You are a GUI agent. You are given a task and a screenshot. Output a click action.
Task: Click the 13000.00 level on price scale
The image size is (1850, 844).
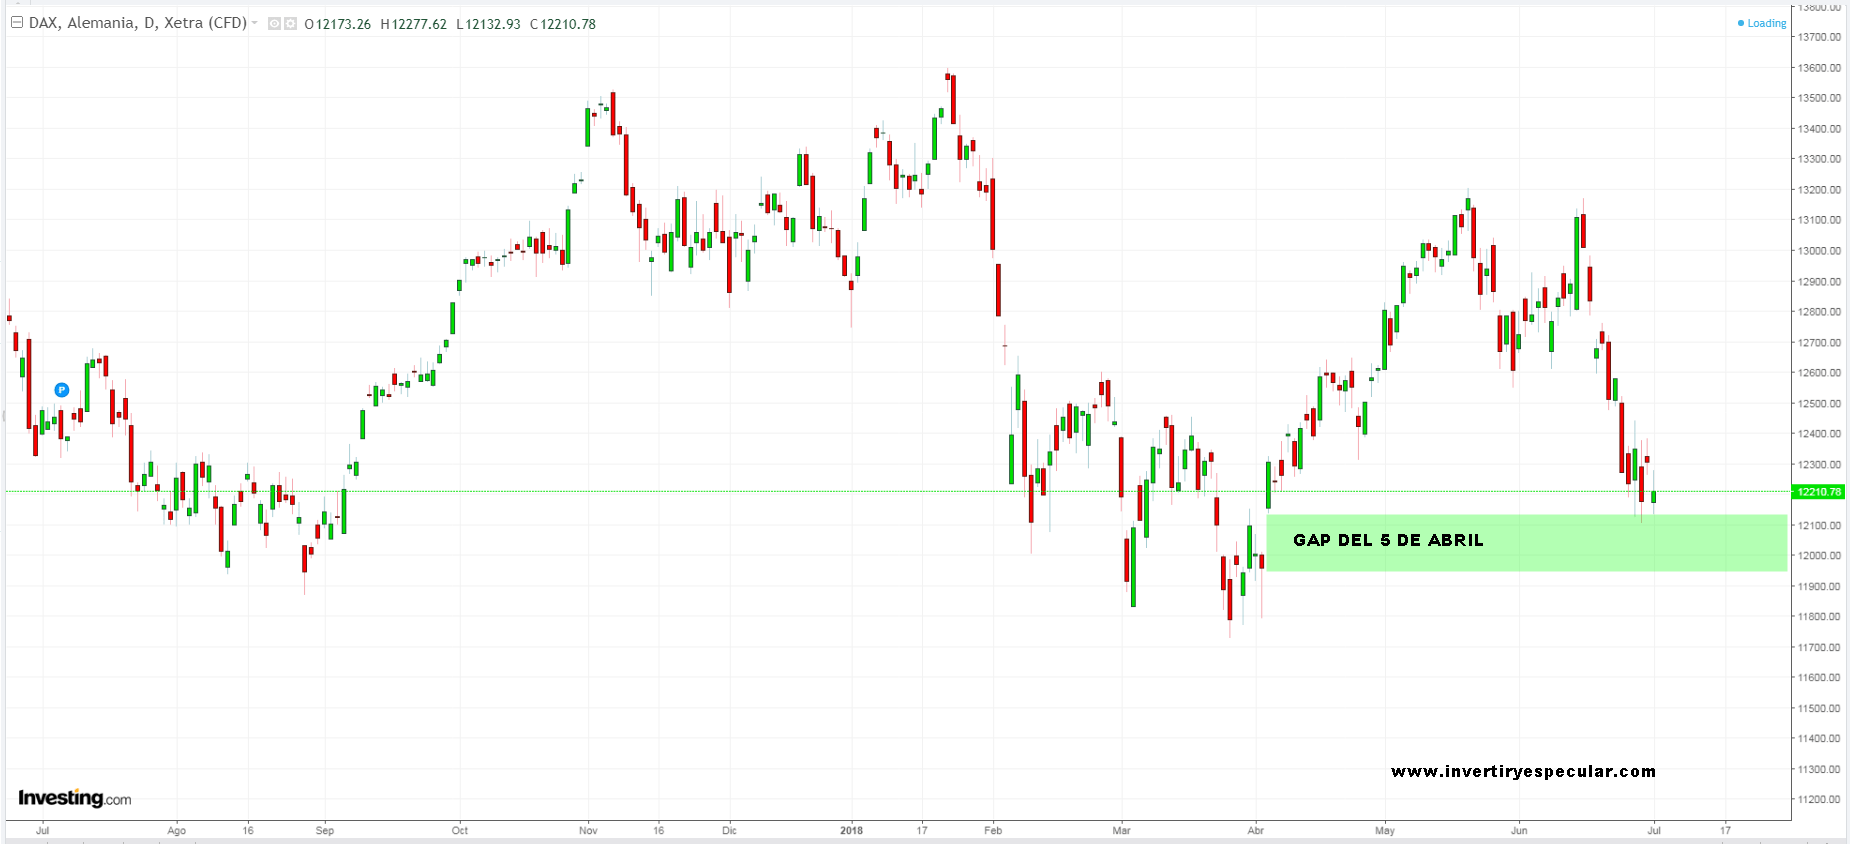pos(1819,251)
